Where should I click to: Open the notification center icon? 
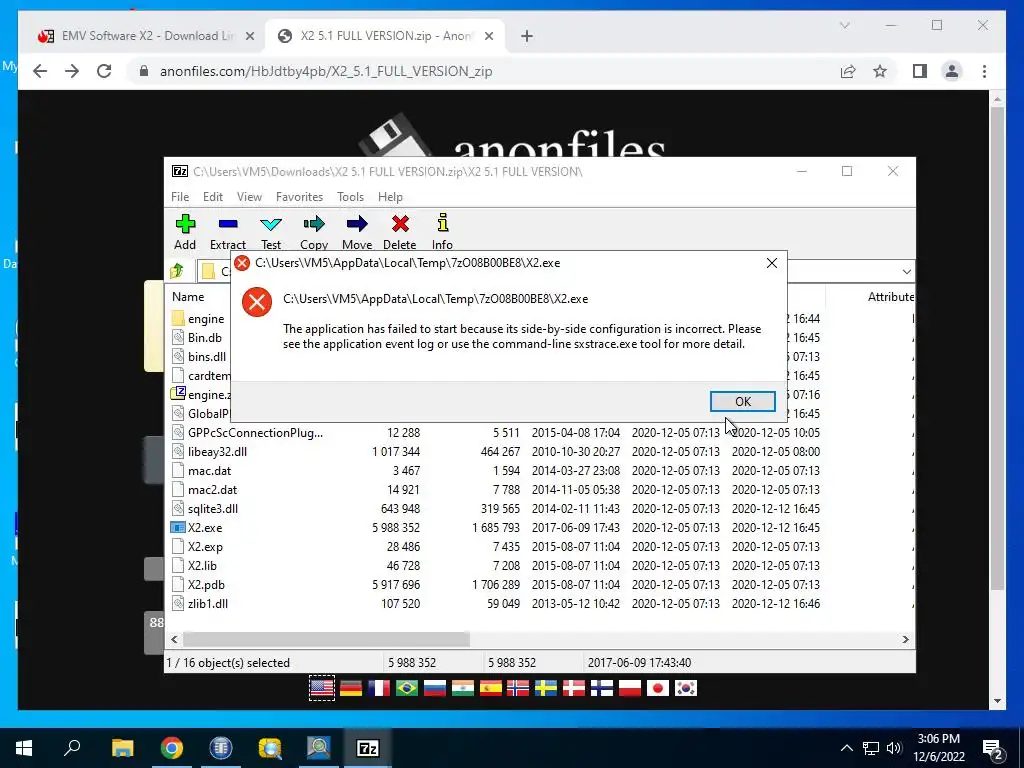coord(993,748)
